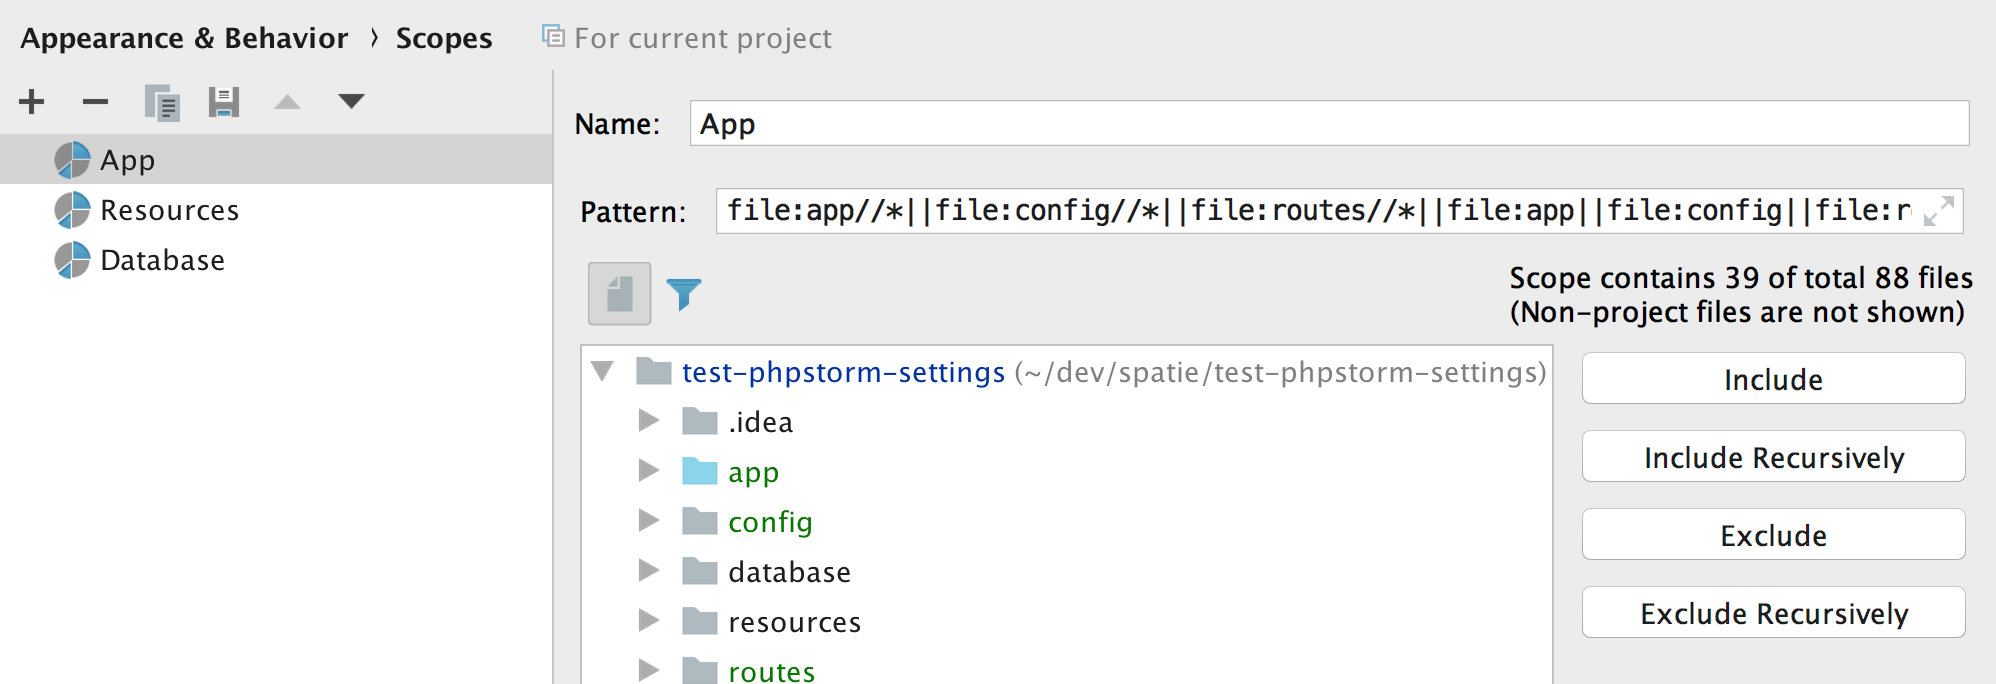Collapse the test-phpstorm-settings root node
This screenshot has width=1996, height=684.
[x=603, y=372]
